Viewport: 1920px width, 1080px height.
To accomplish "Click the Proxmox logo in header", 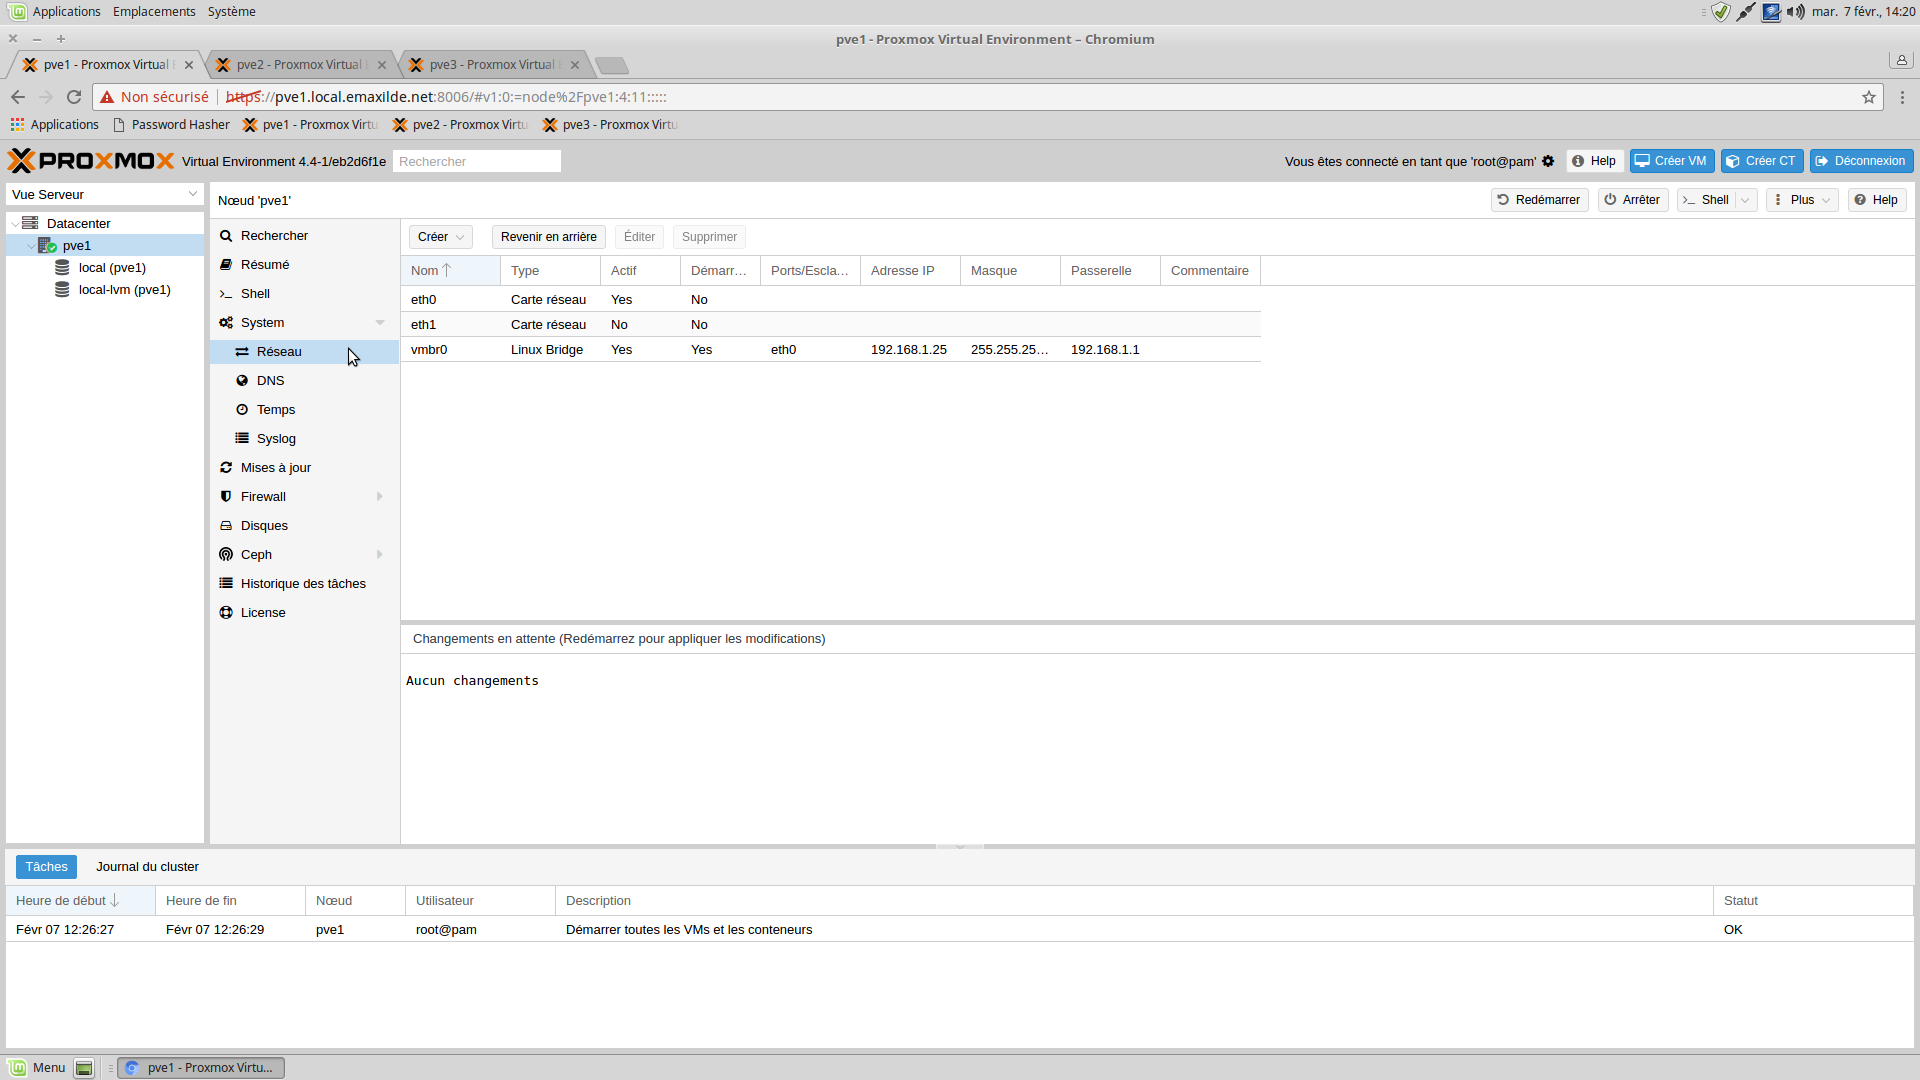I will [x=91, y=161].
